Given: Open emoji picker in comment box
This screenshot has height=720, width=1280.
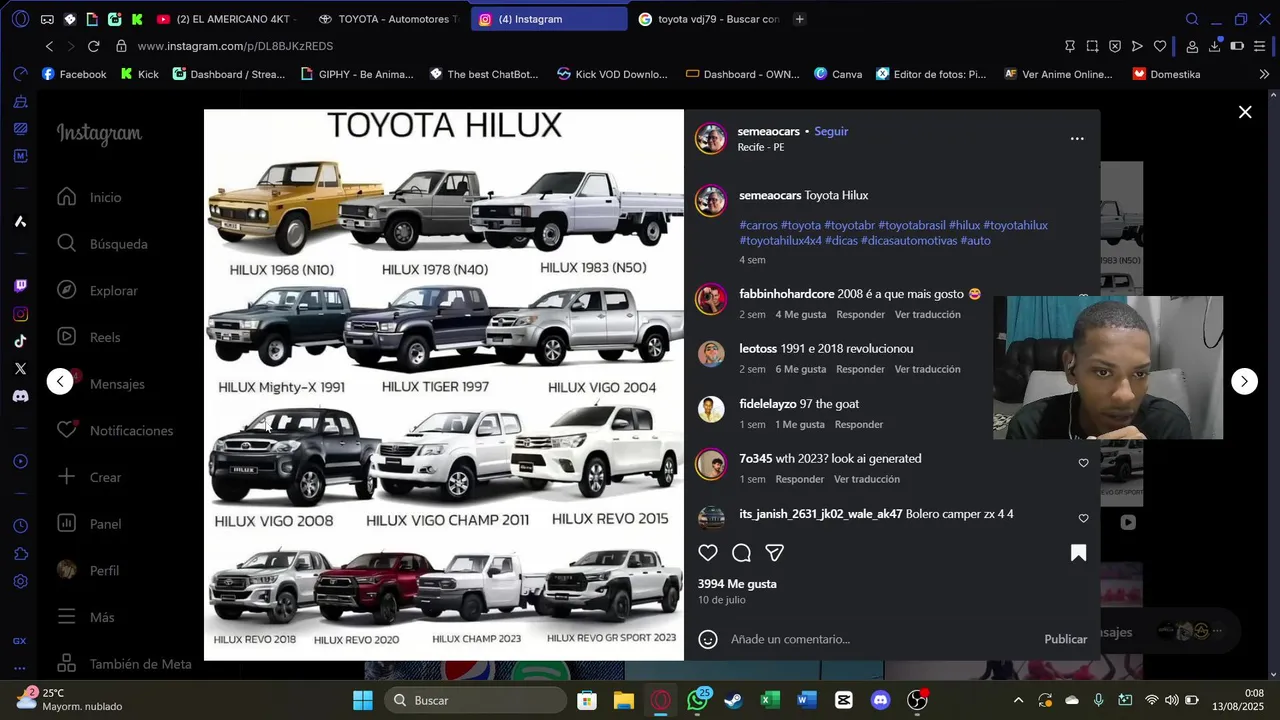Looking at the screenshot, I should point(708,639).
